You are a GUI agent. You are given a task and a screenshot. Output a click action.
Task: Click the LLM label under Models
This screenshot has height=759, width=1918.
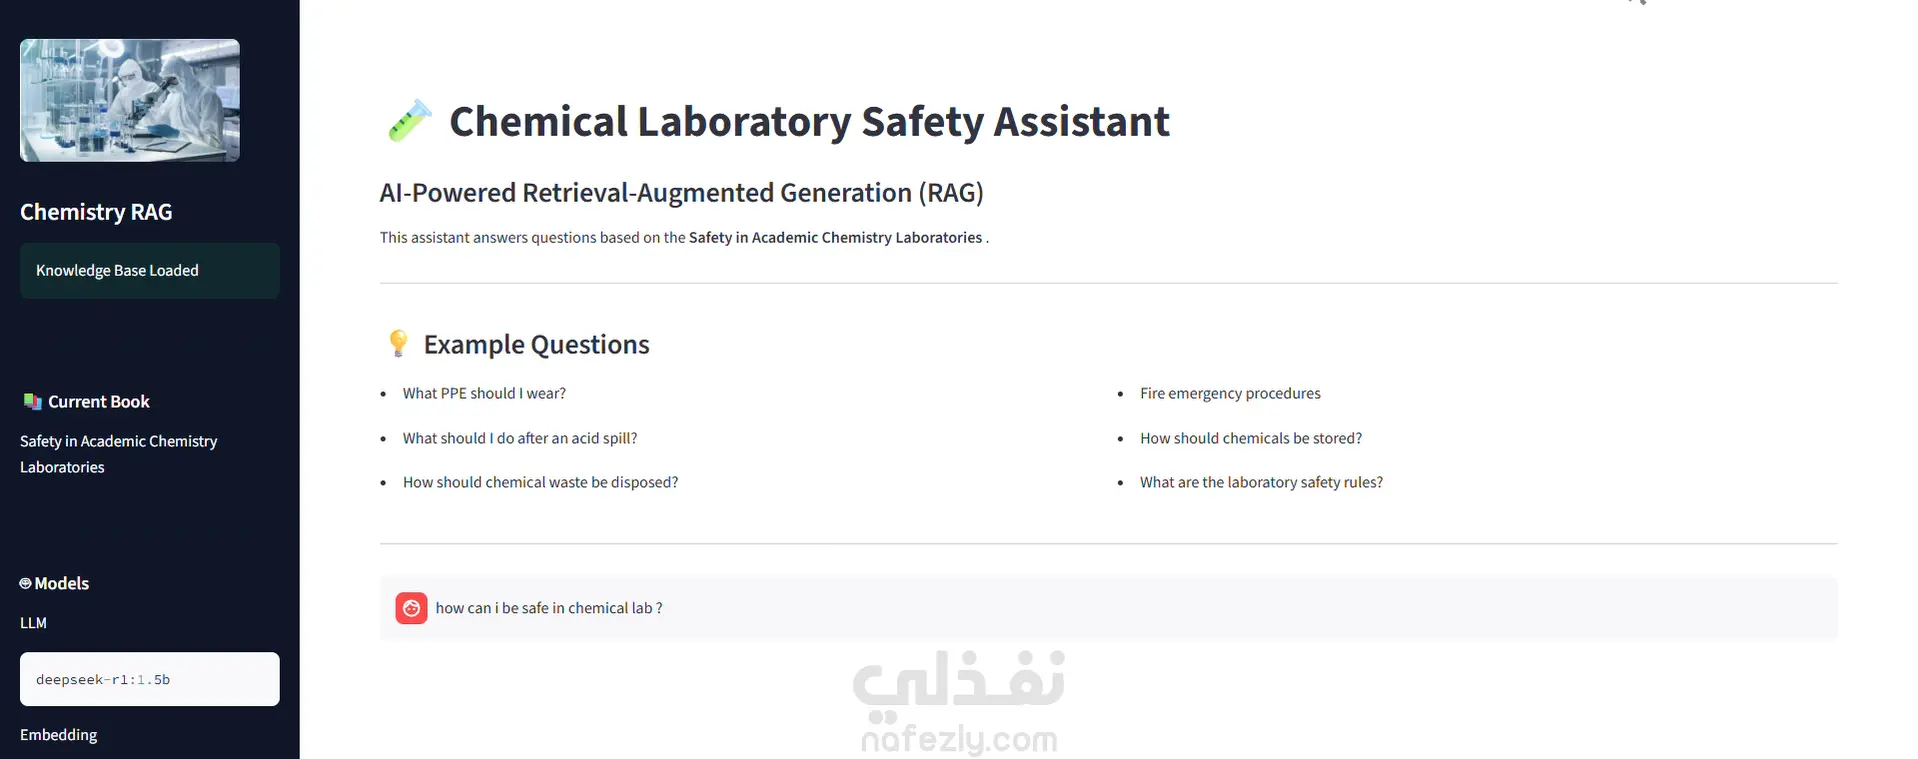pos(33,623)
